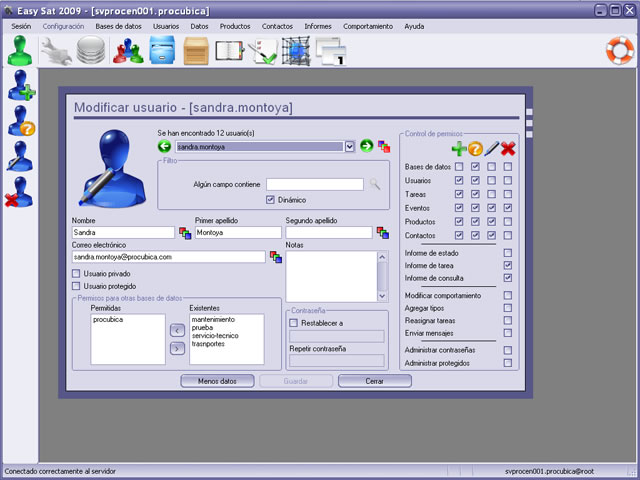The height and width of the screenshot is (480, 640).
Task: Click colored squares icon next to Nombre field
Action: pos(185,233)
